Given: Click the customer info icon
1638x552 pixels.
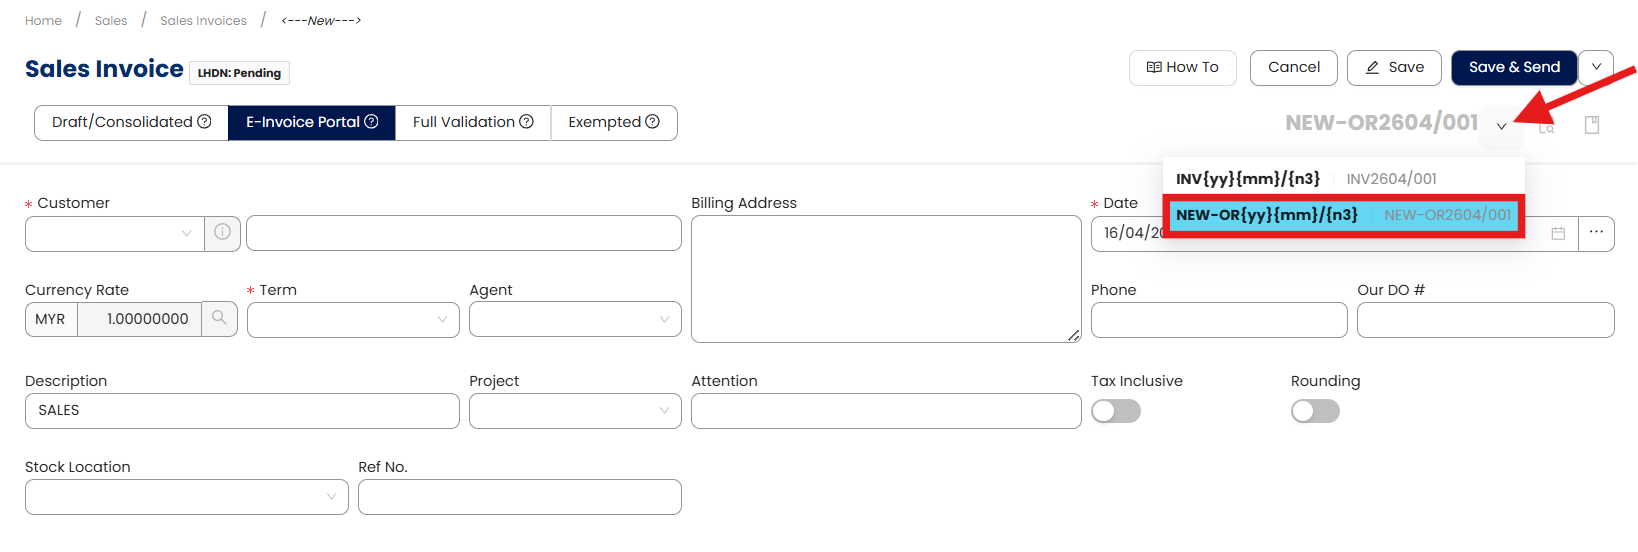Looking at the screenshot, I should click(222, 232).
